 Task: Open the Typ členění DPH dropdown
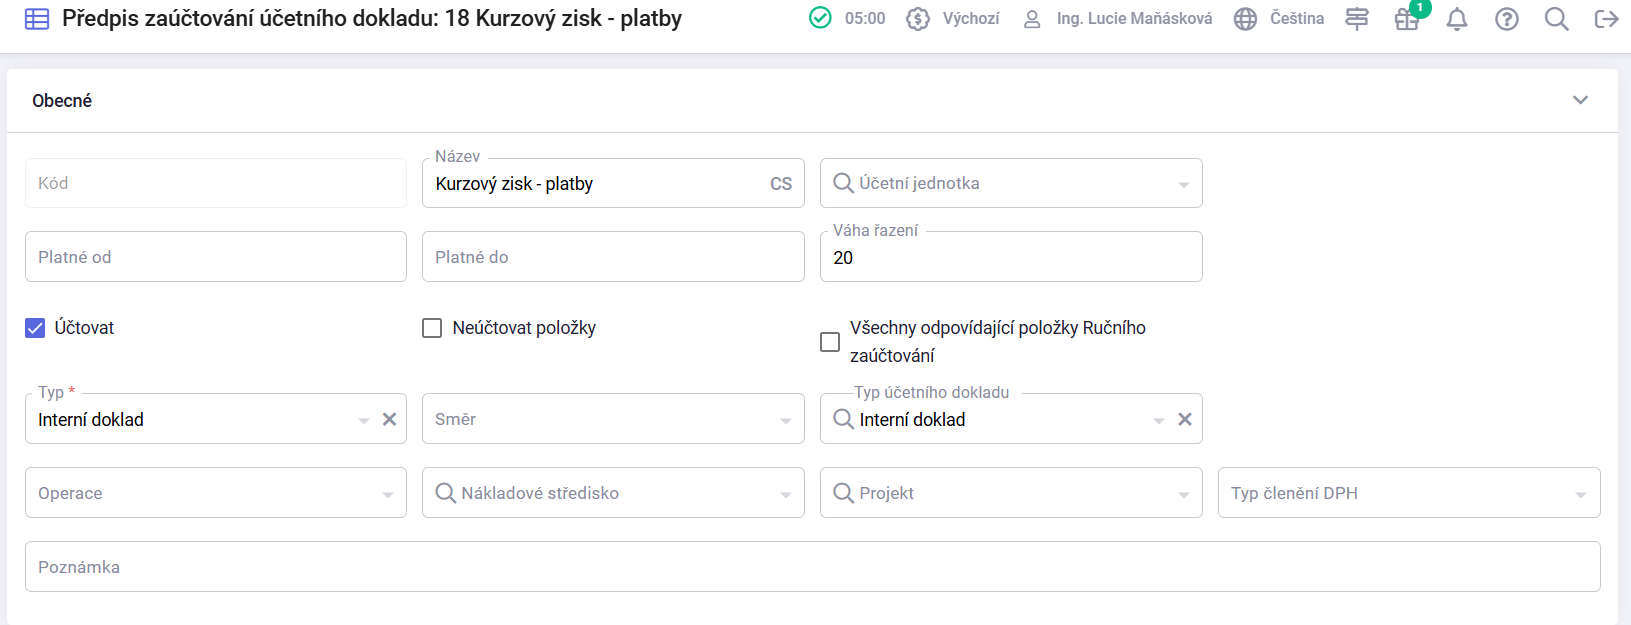point(1409,493)
